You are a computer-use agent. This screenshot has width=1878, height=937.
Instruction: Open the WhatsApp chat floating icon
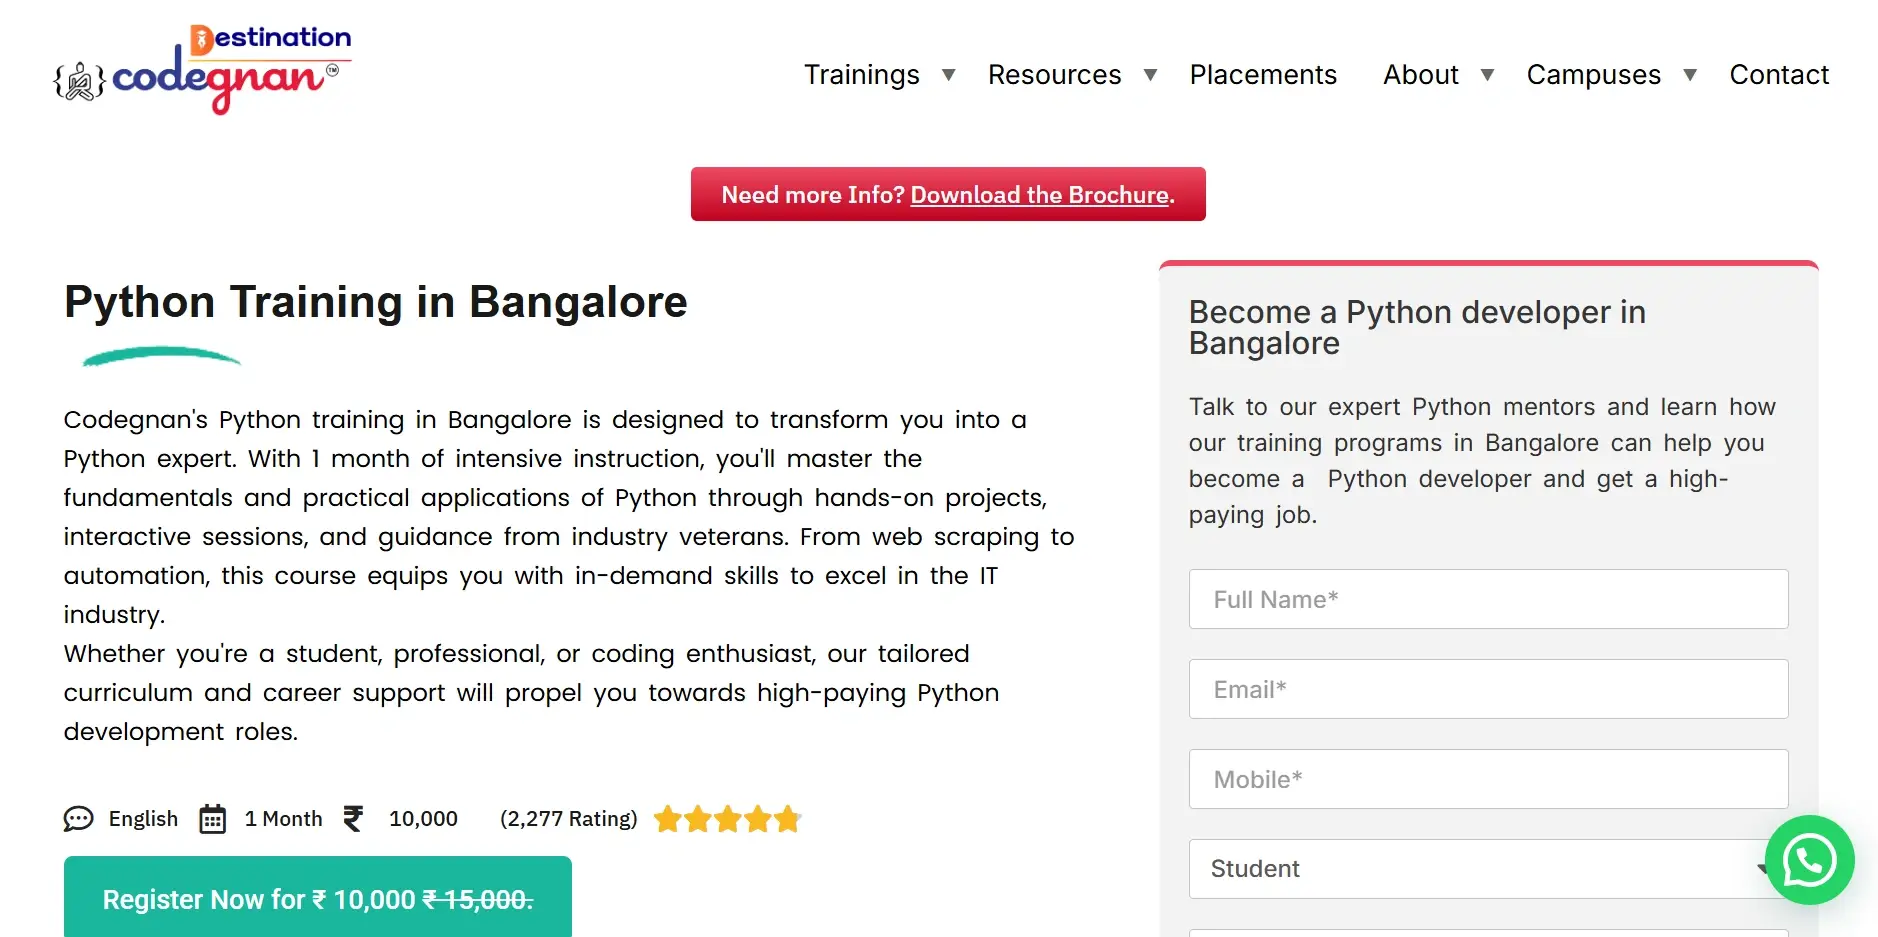point(1809,860)
